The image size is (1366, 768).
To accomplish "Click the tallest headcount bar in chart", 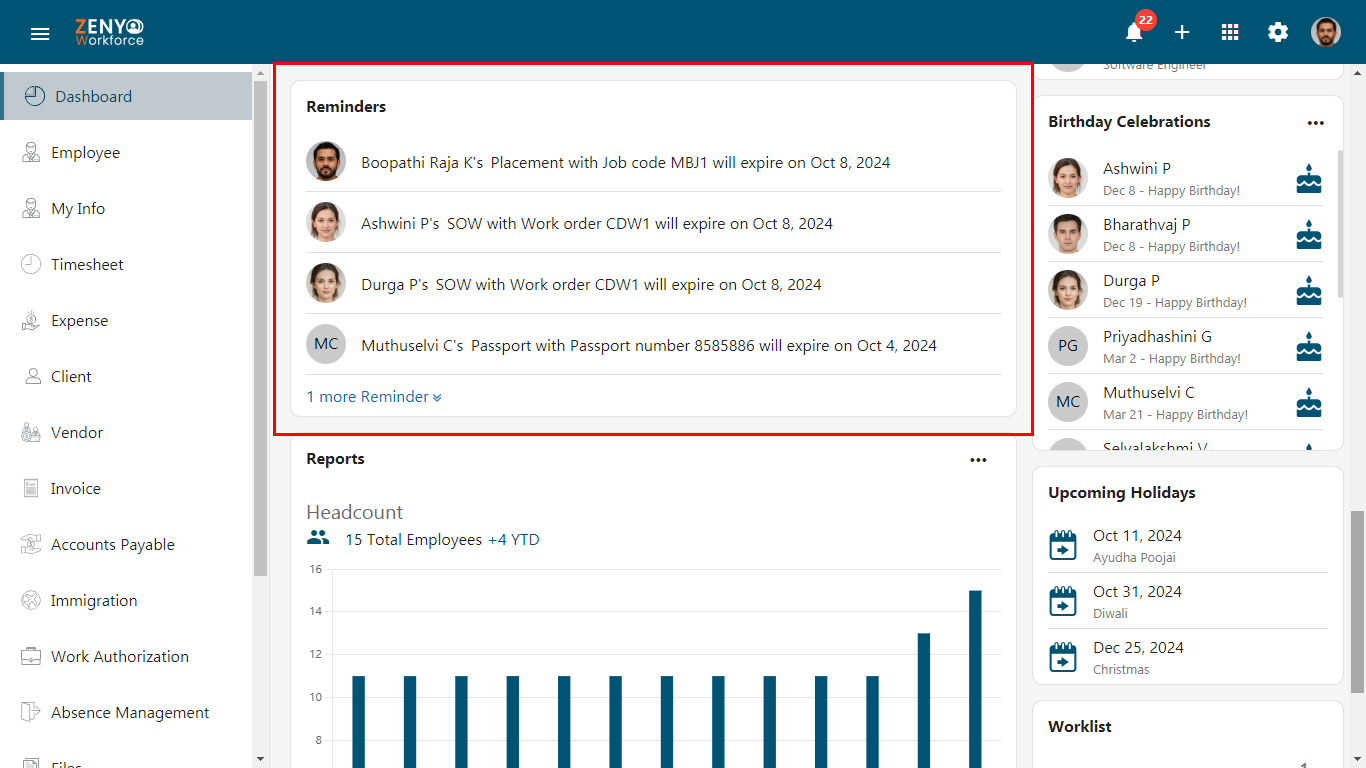I will (x=975, y=679).
